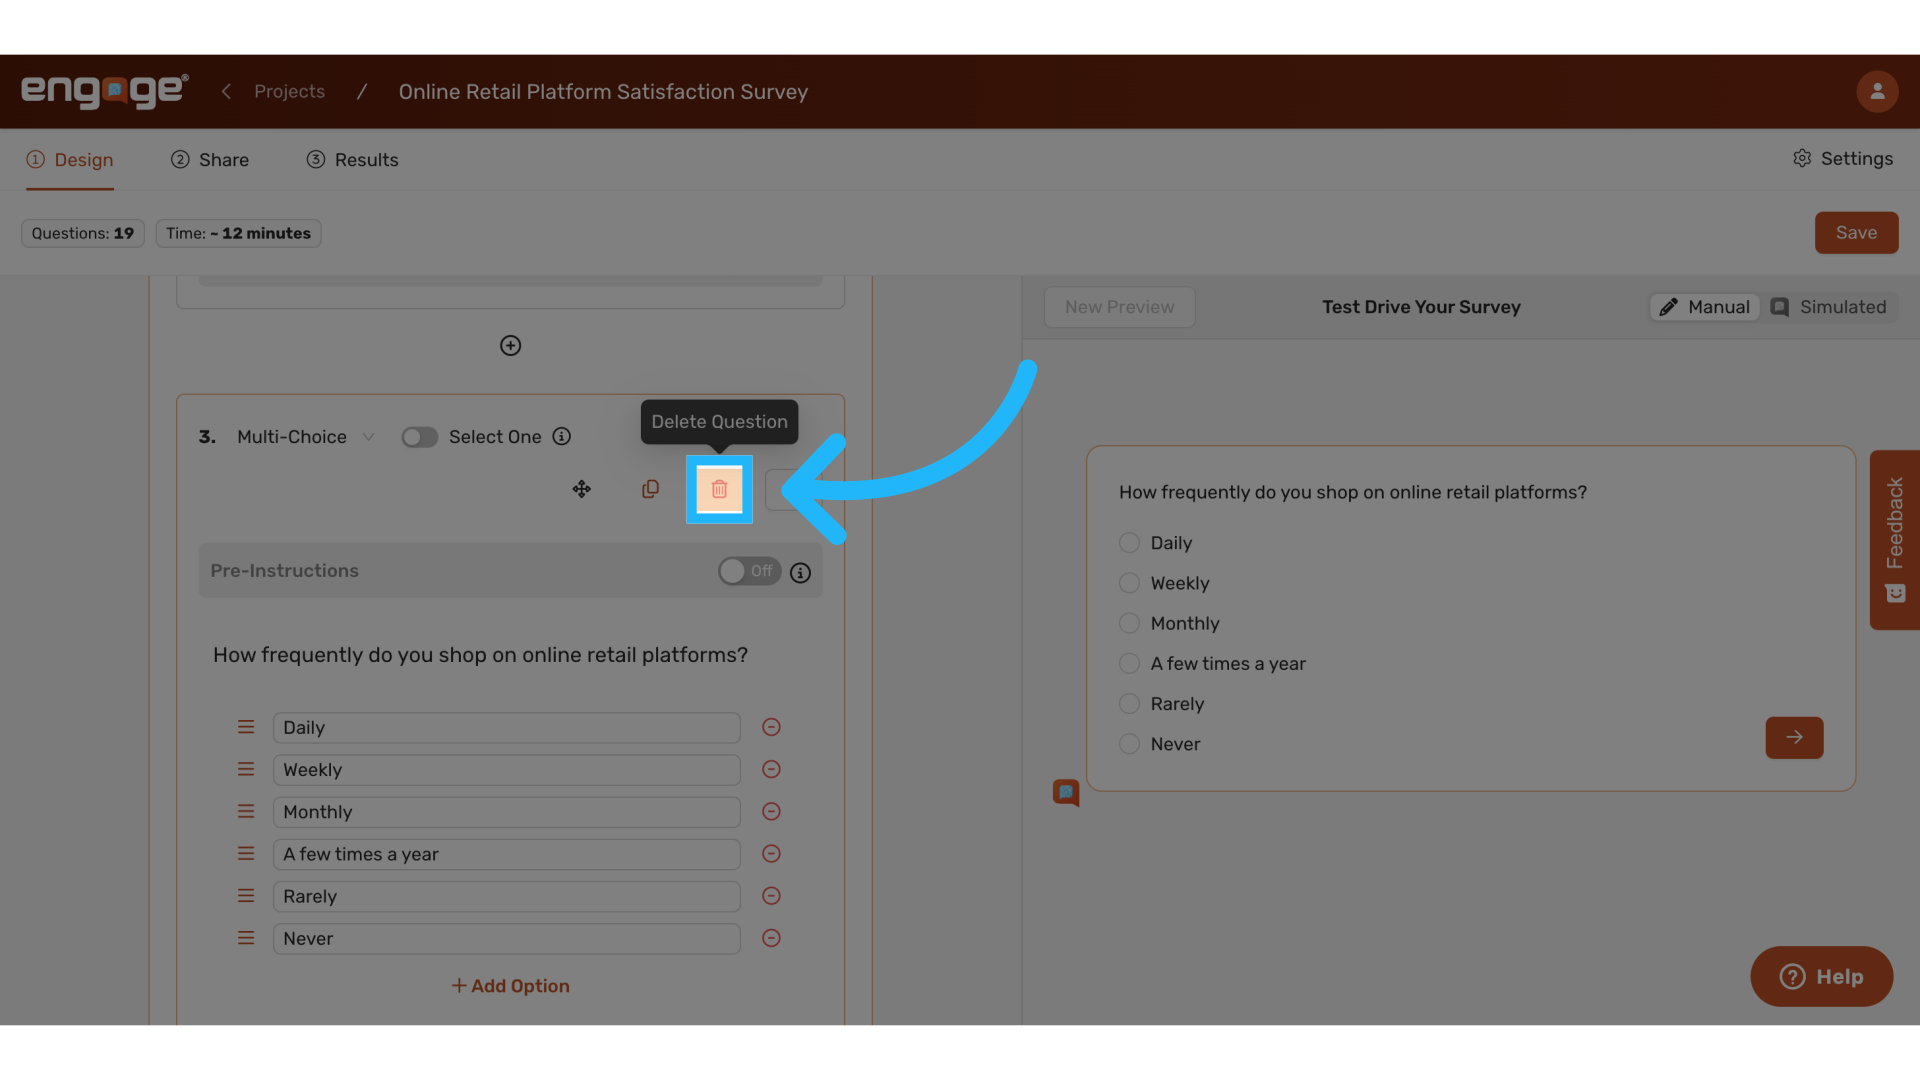
Task: Open the Pre-Instructions info icon
Action: [800, 573]
